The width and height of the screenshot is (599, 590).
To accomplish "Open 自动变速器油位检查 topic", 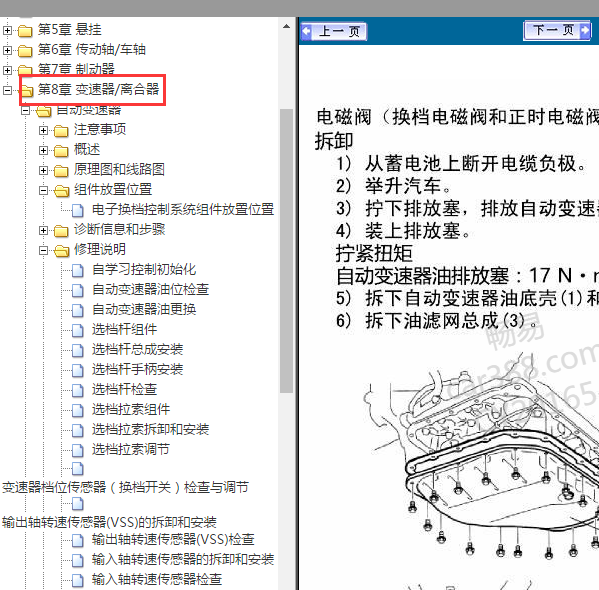I will click(151, 289).
